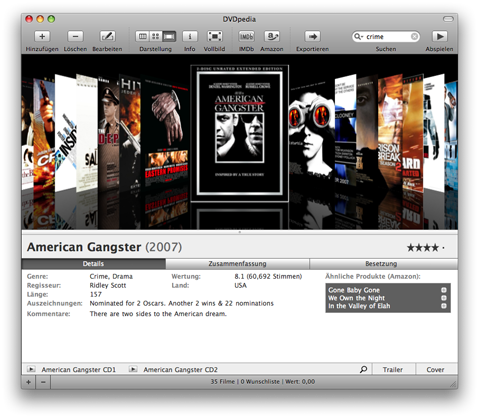The width and height of the screenshot is (479, 418).
Task: Click the bottom-left plus button
Action: 29,382
